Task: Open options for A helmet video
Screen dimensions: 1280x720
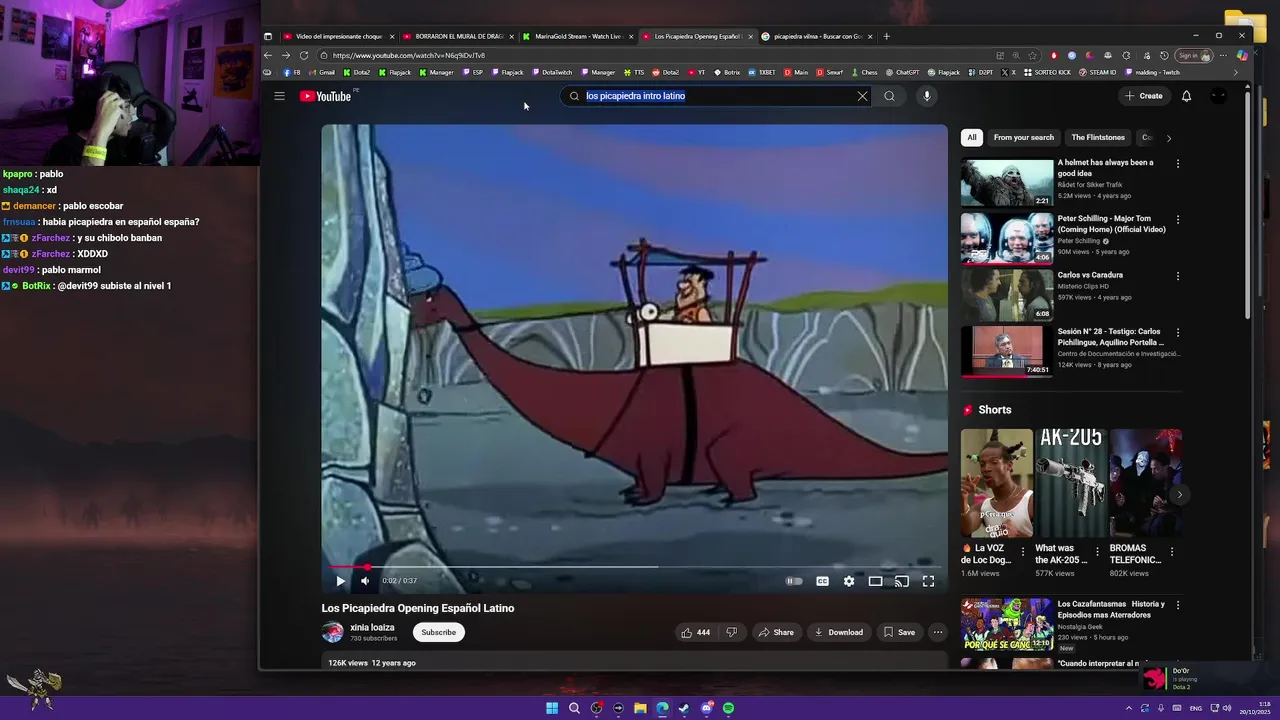Action: pyautogui.click(x=1177, y=163)
